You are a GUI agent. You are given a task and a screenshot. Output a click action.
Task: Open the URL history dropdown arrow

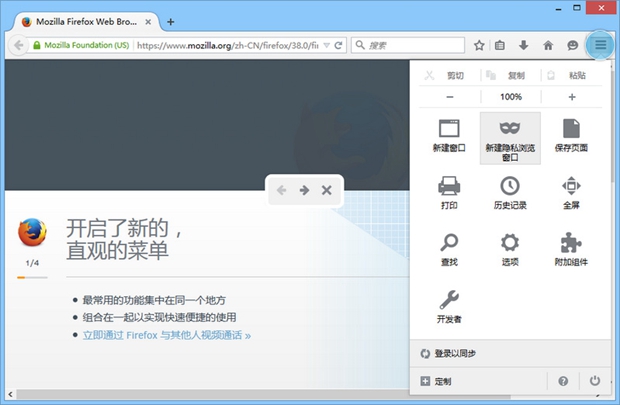327,45
